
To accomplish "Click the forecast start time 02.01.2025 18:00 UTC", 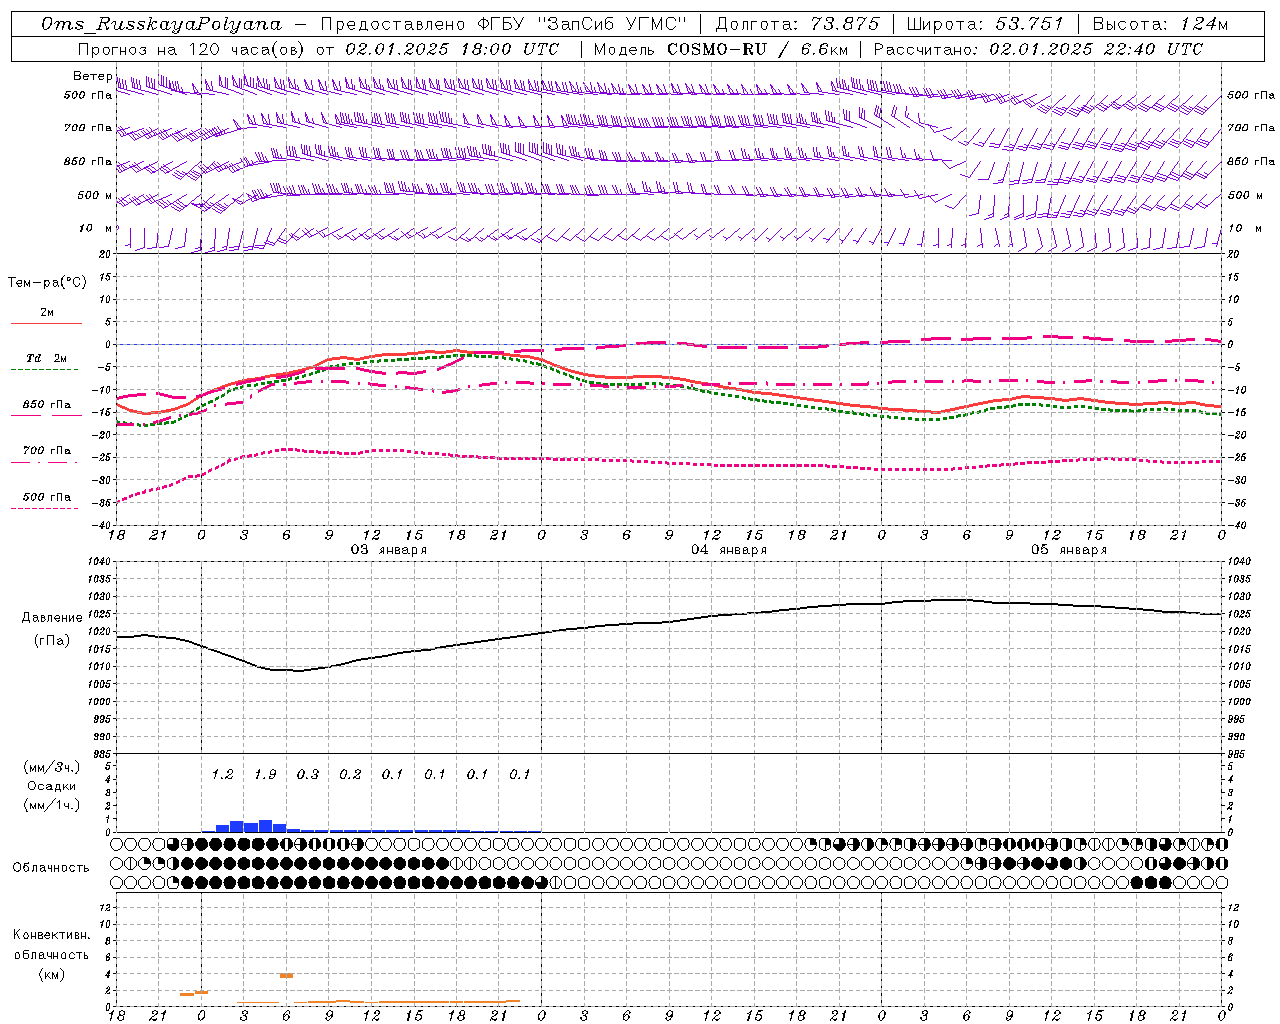I will click(451, 49).
